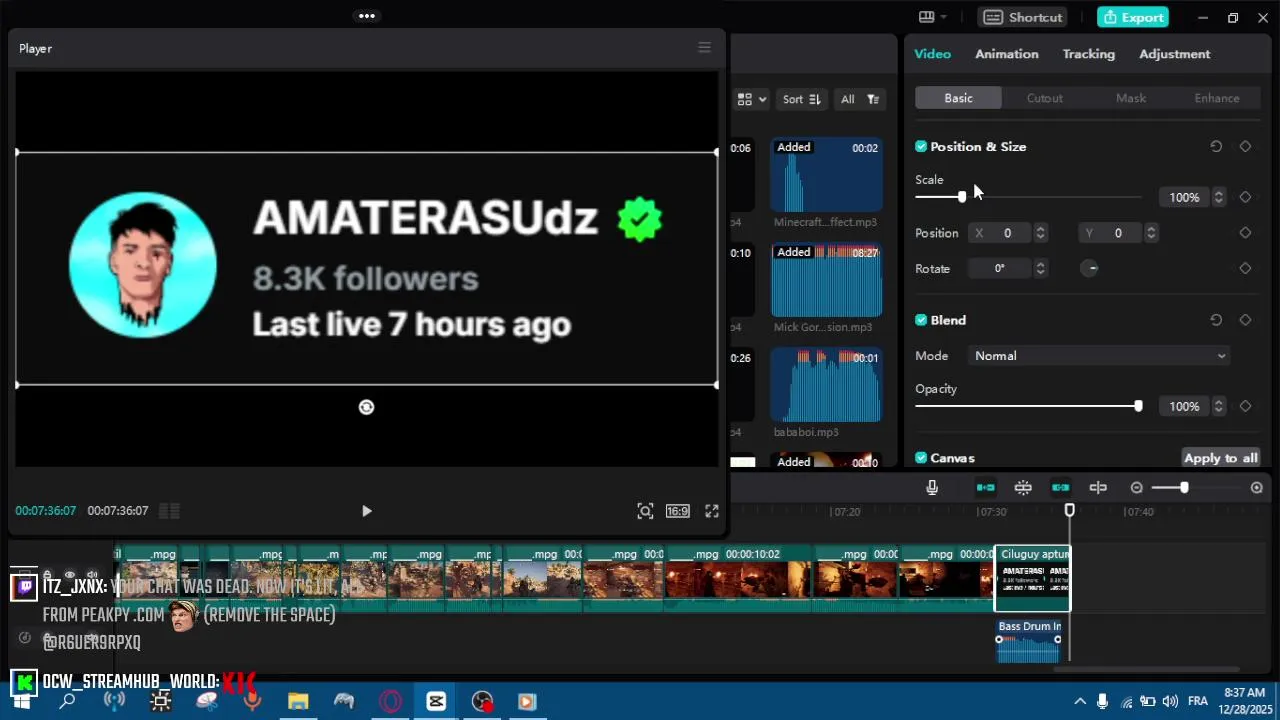Toggle the Blend checkbox
The height and width of the screenshot is (720, 1280).
click(921, 320)
